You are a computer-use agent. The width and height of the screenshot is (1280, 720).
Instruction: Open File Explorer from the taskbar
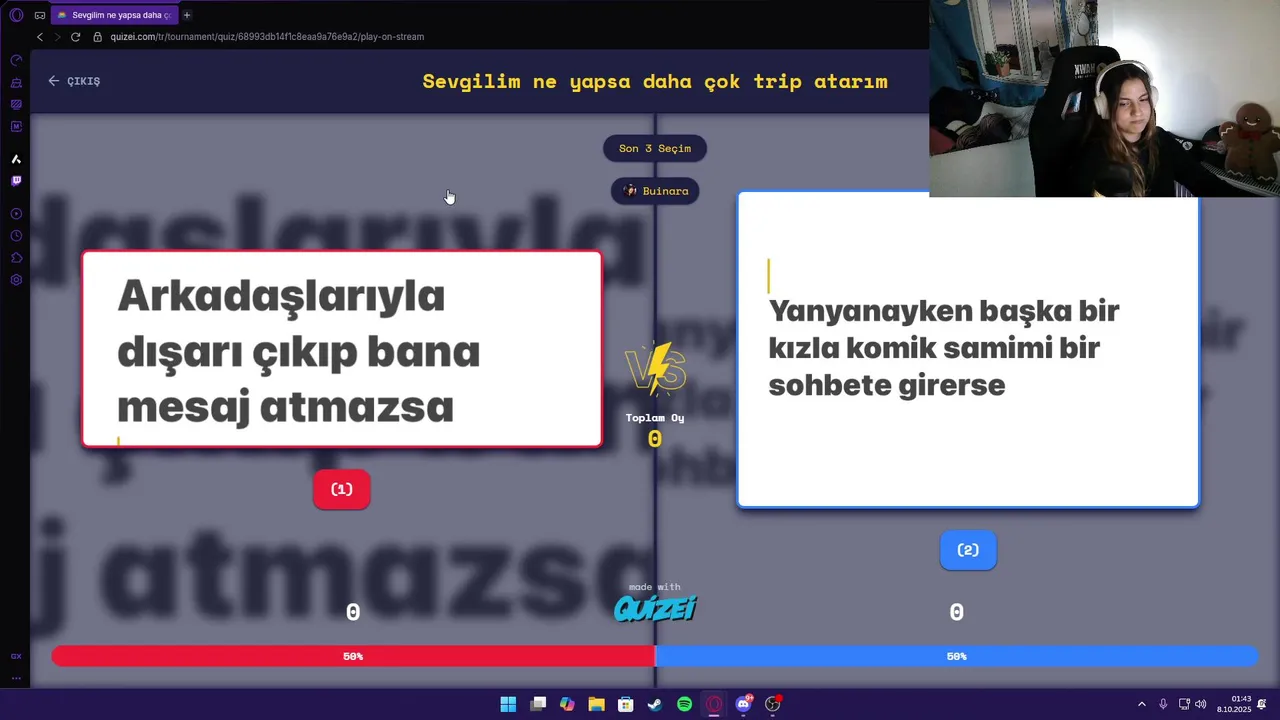596,704
